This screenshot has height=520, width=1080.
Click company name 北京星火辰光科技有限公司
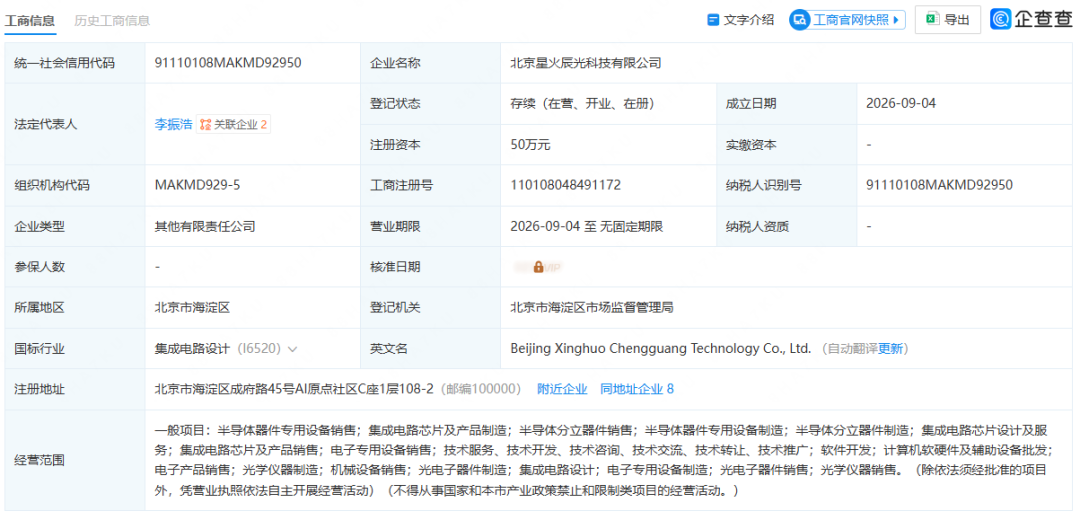585,63
